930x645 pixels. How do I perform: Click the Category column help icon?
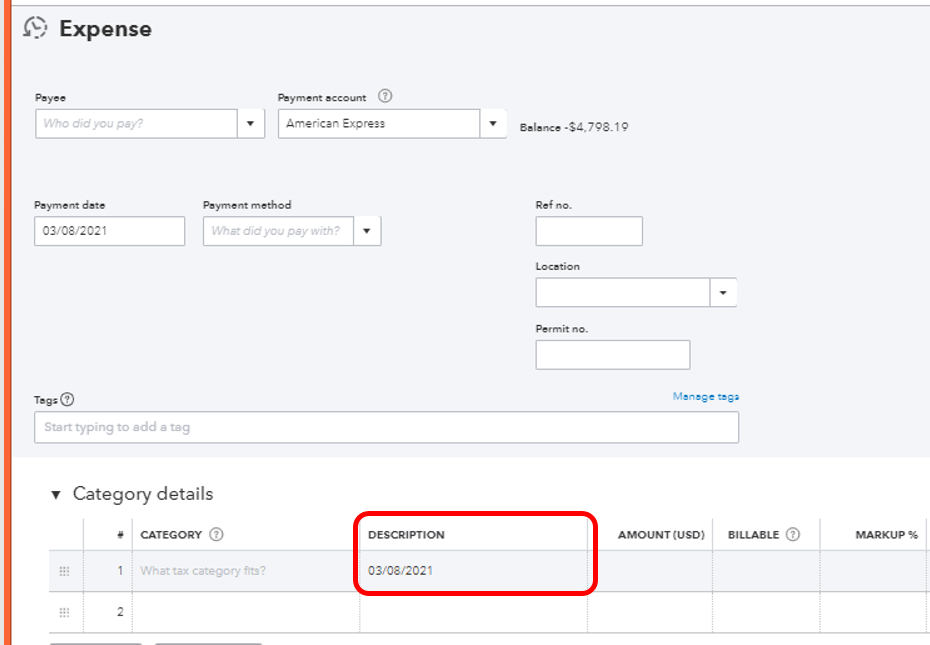(x=216, y=535)
